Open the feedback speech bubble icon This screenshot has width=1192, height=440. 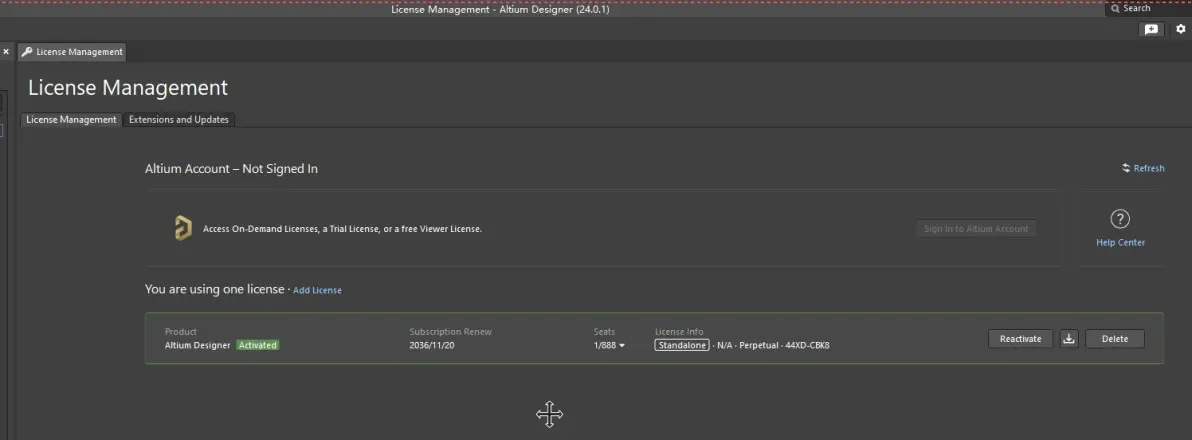[1152, 30]
